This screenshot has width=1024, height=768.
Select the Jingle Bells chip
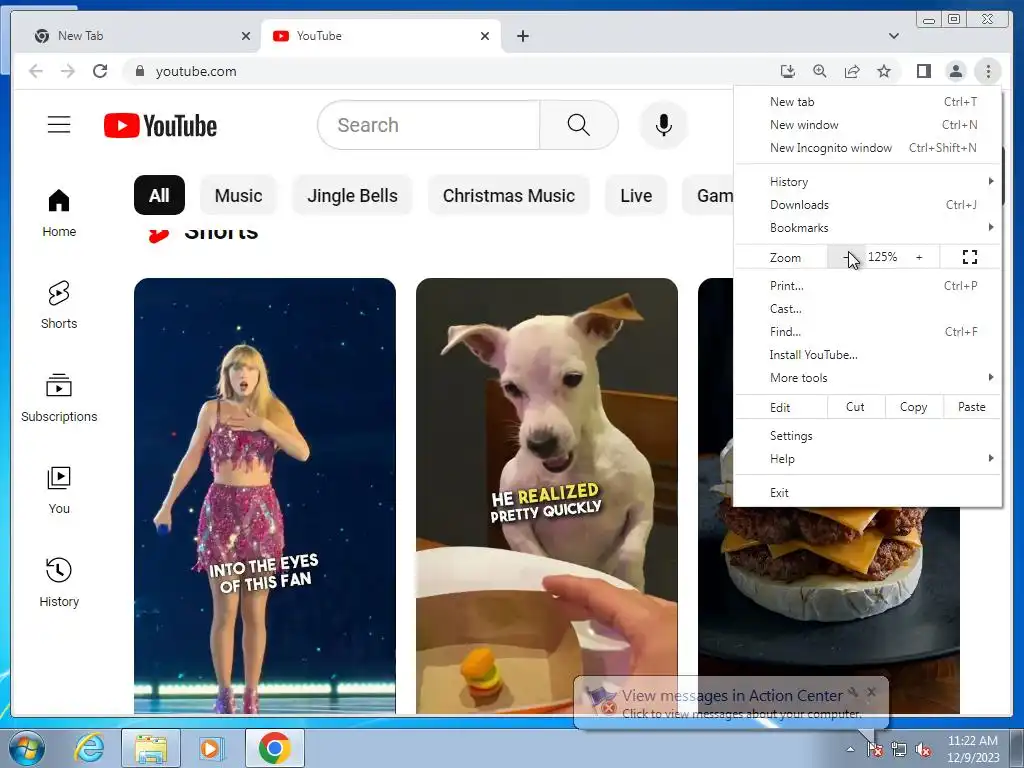352,195
